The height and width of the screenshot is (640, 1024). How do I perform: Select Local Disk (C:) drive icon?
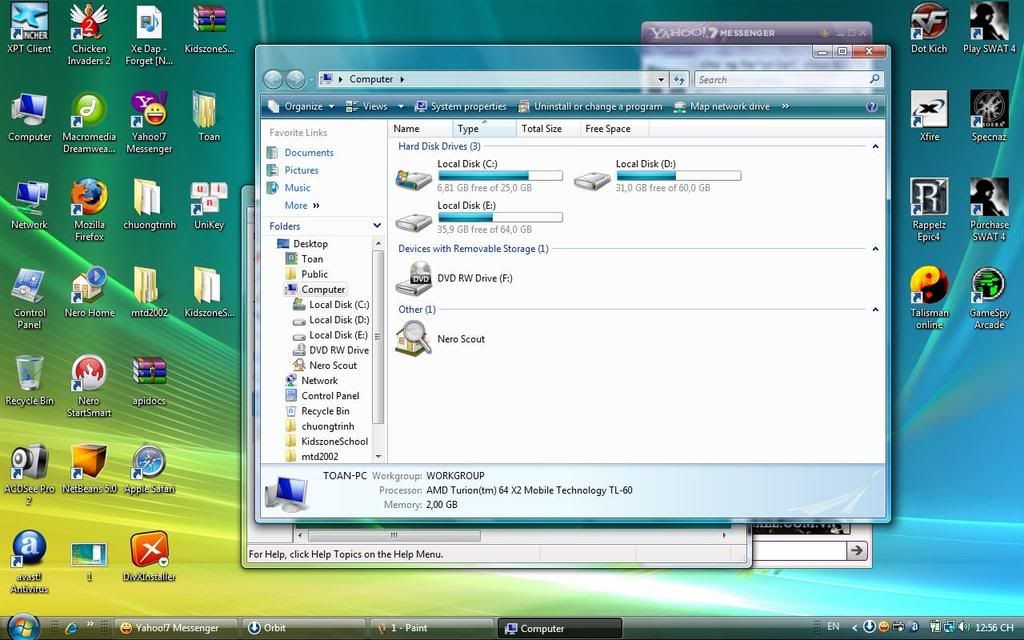pos(413,178)
